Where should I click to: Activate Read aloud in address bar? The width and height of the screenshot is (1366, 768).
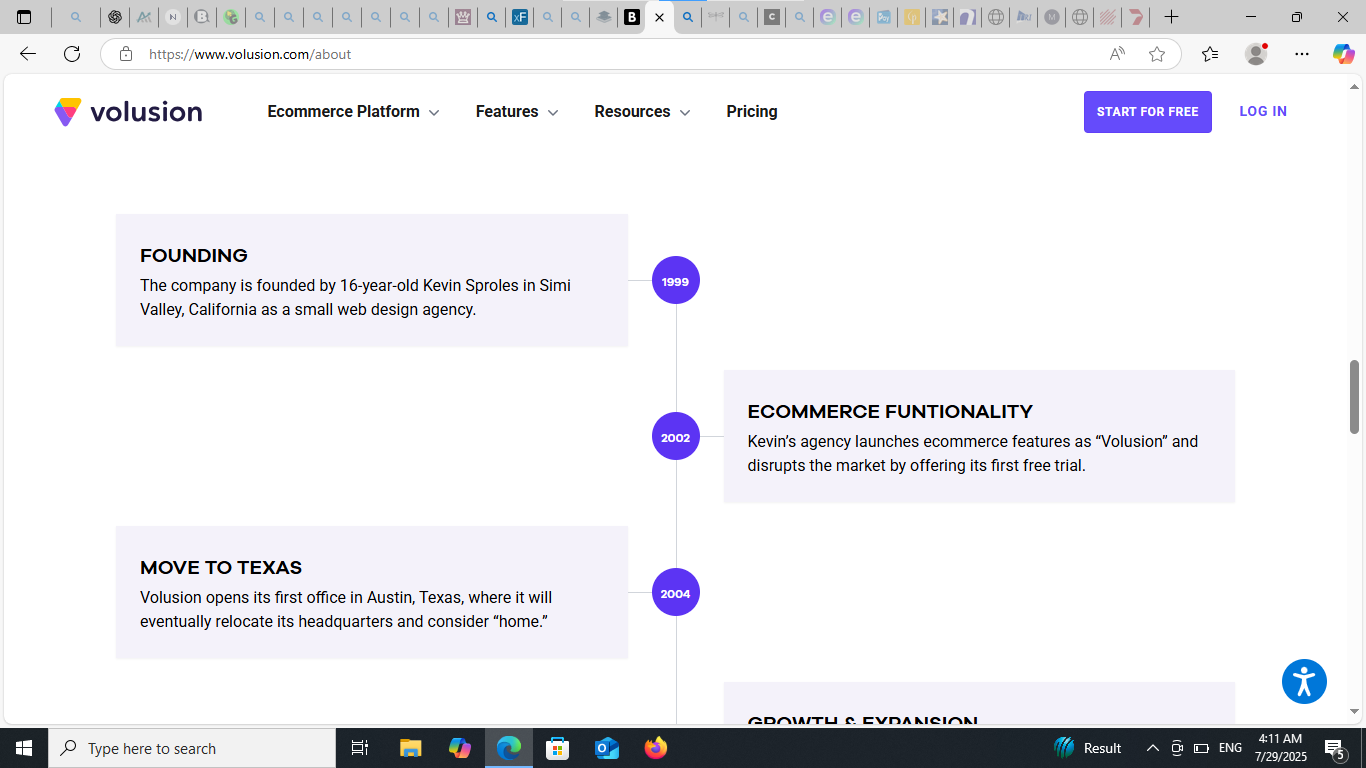coord(1117,54)
